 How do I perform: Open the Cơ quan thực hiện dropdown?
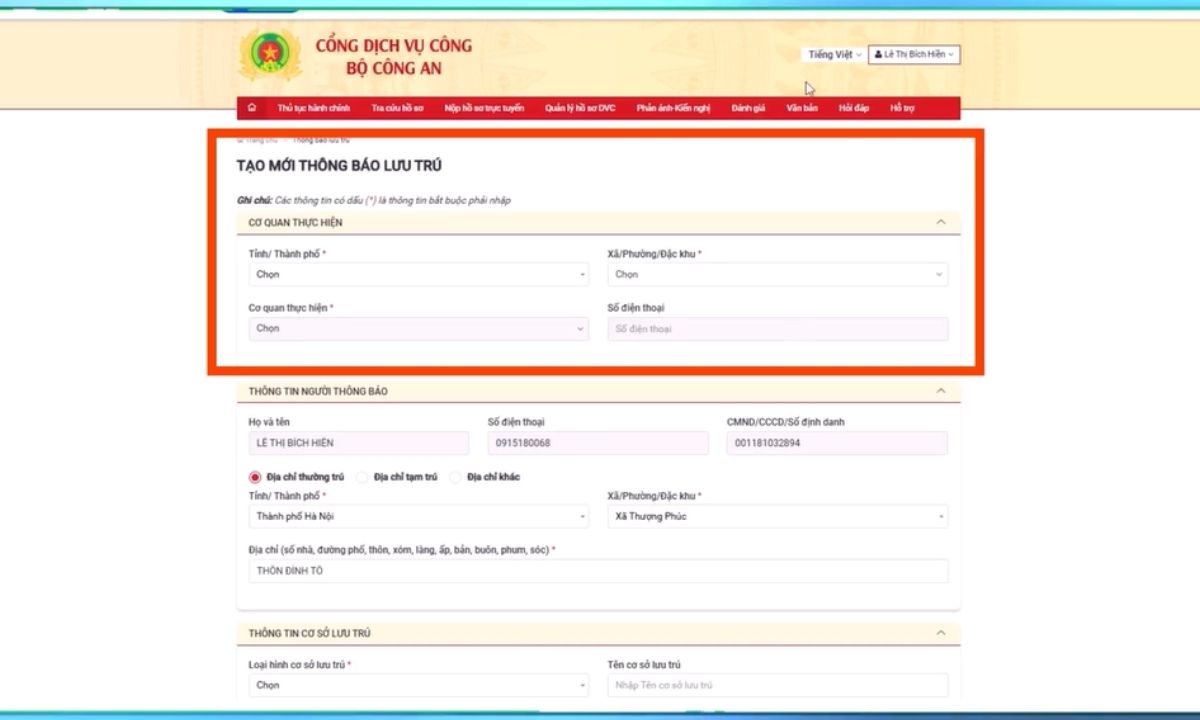point(419,328)
